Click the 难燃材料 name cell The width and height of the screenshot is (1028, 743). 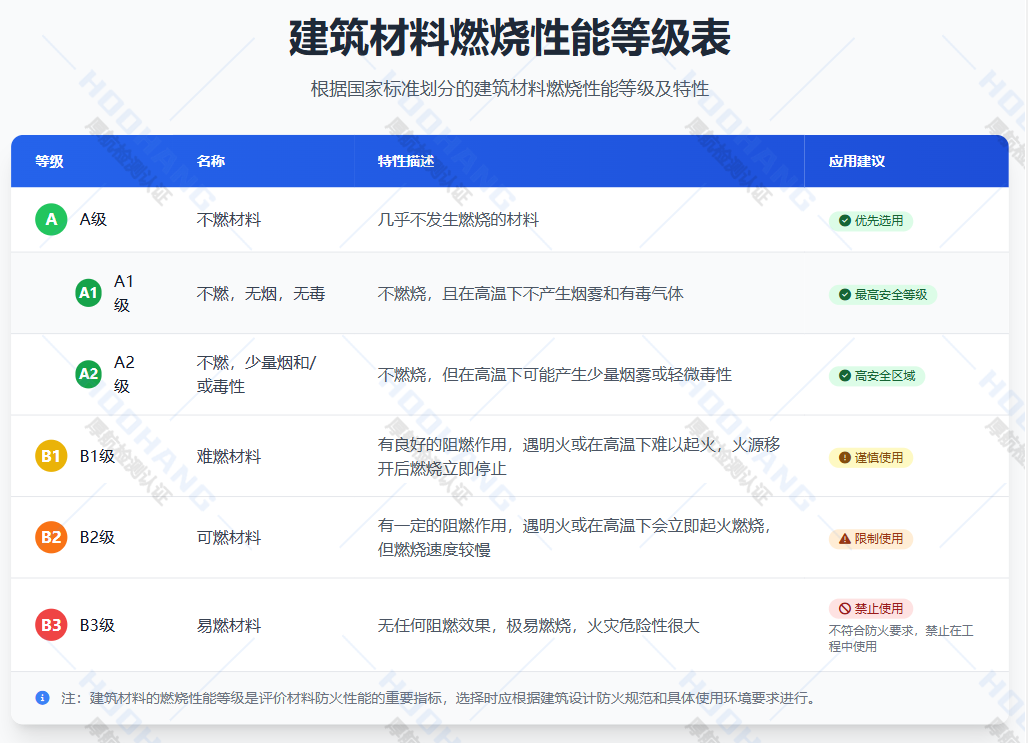(x=229, y=457)
